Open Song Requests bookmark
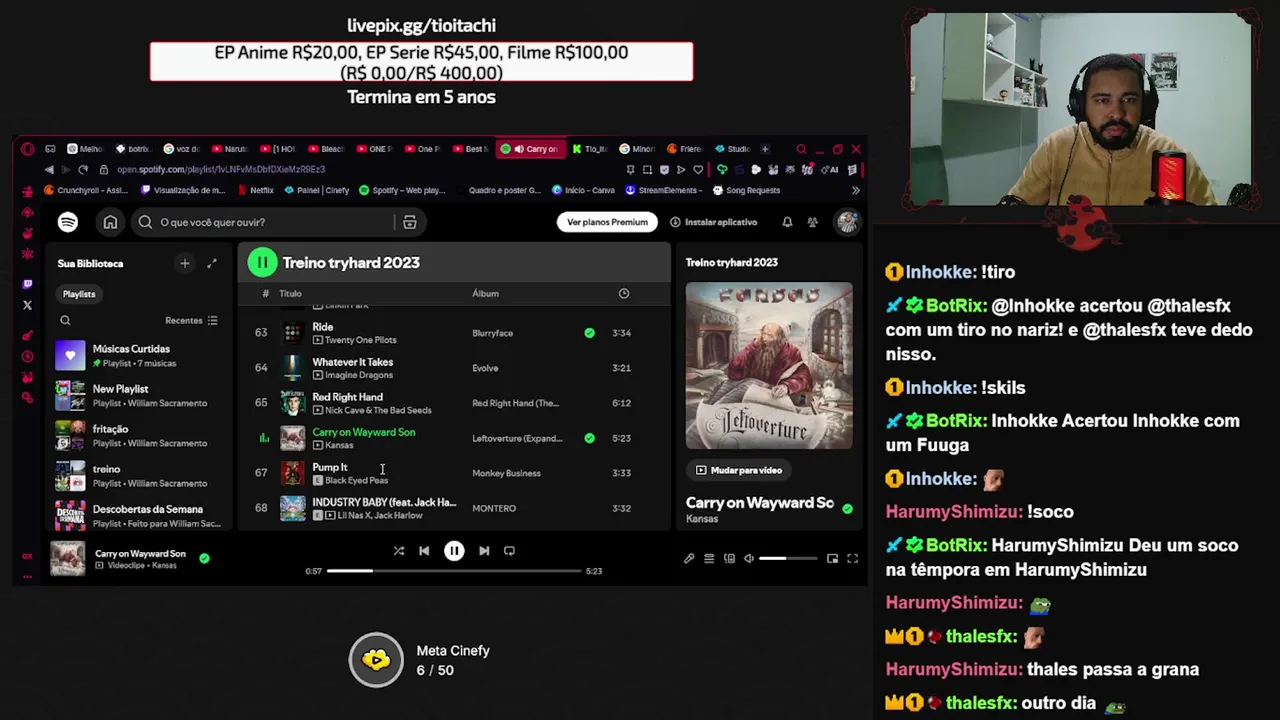Viewport: 1280px width, 720px height. [x=745, y=190]
